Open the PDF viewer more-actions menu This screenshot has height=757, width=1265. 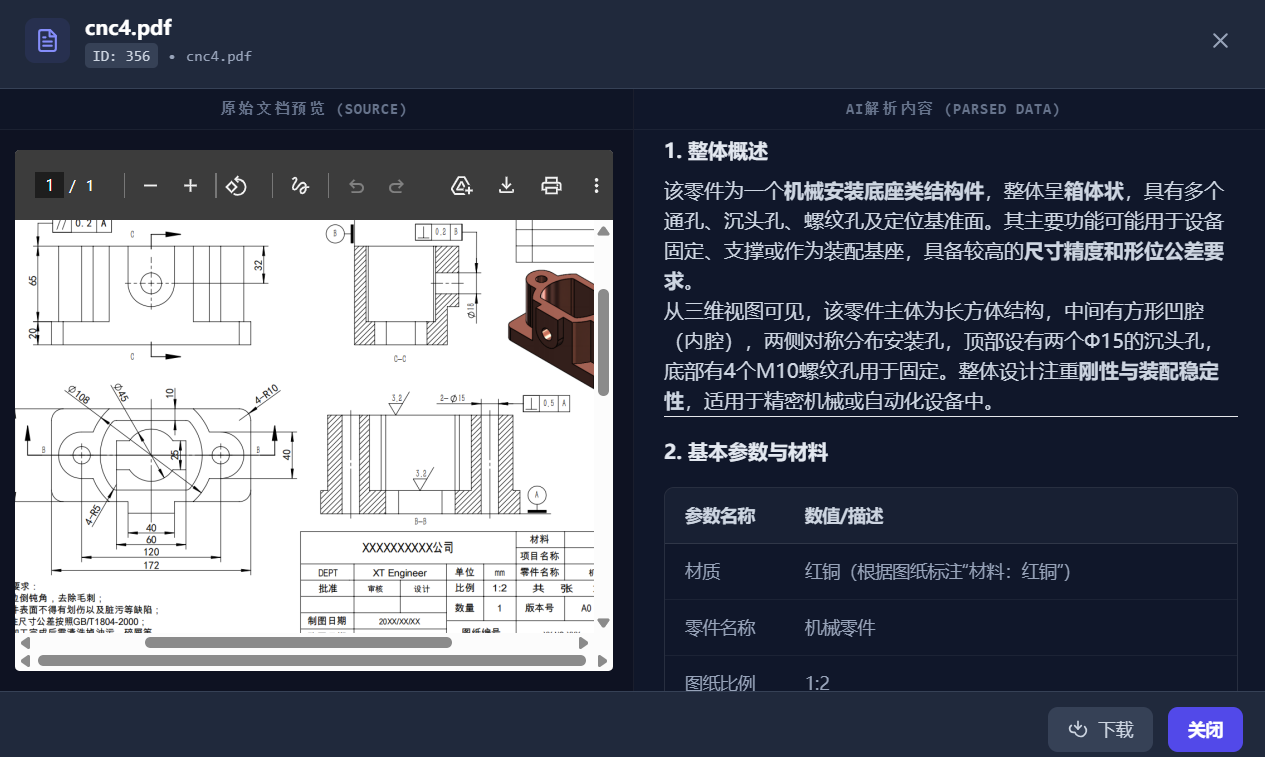[x=596, y=186]
